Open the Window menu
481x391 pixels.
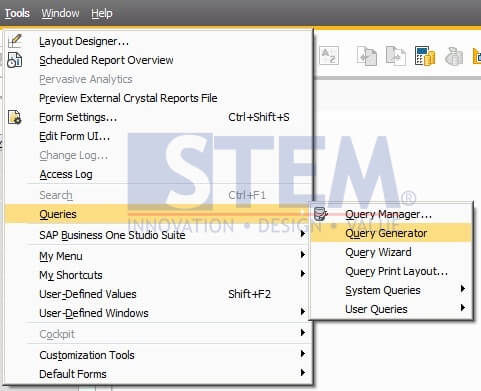click(60, 13)
